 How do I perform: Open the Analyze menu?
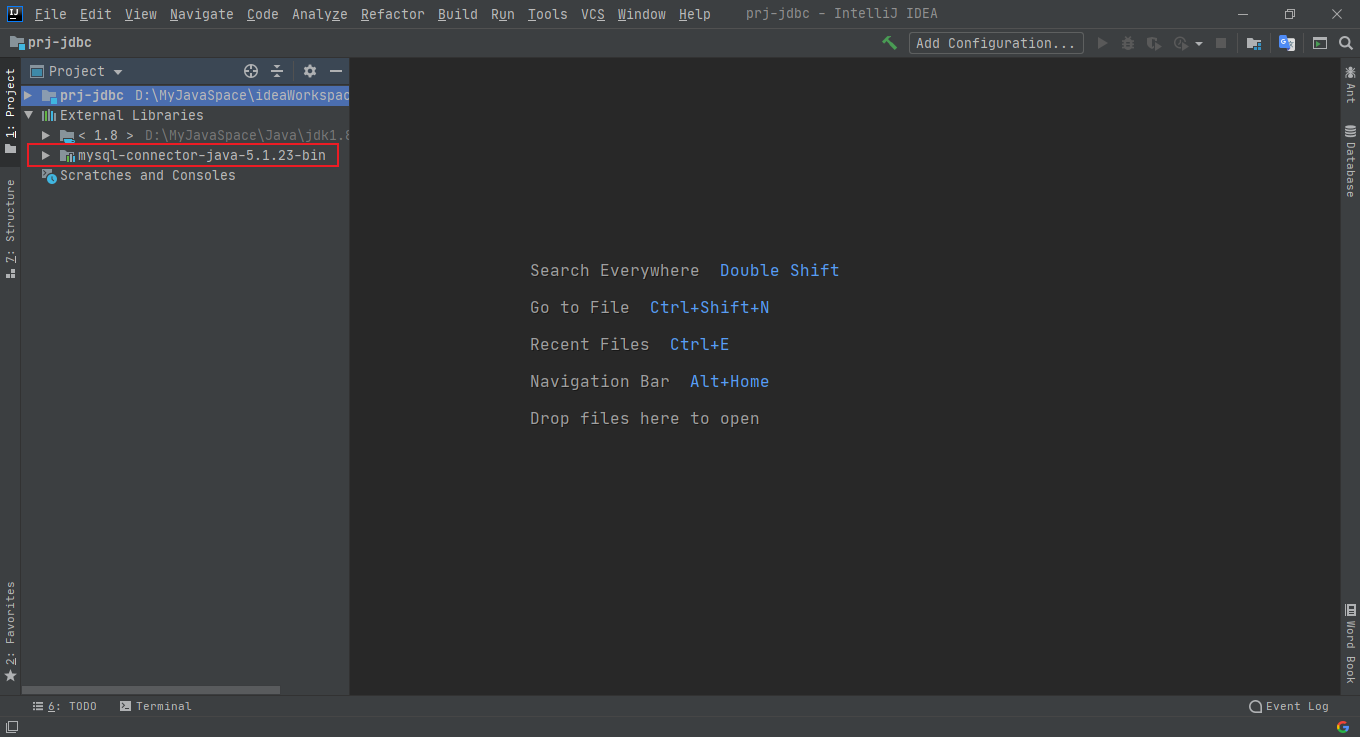pos(320,14)
